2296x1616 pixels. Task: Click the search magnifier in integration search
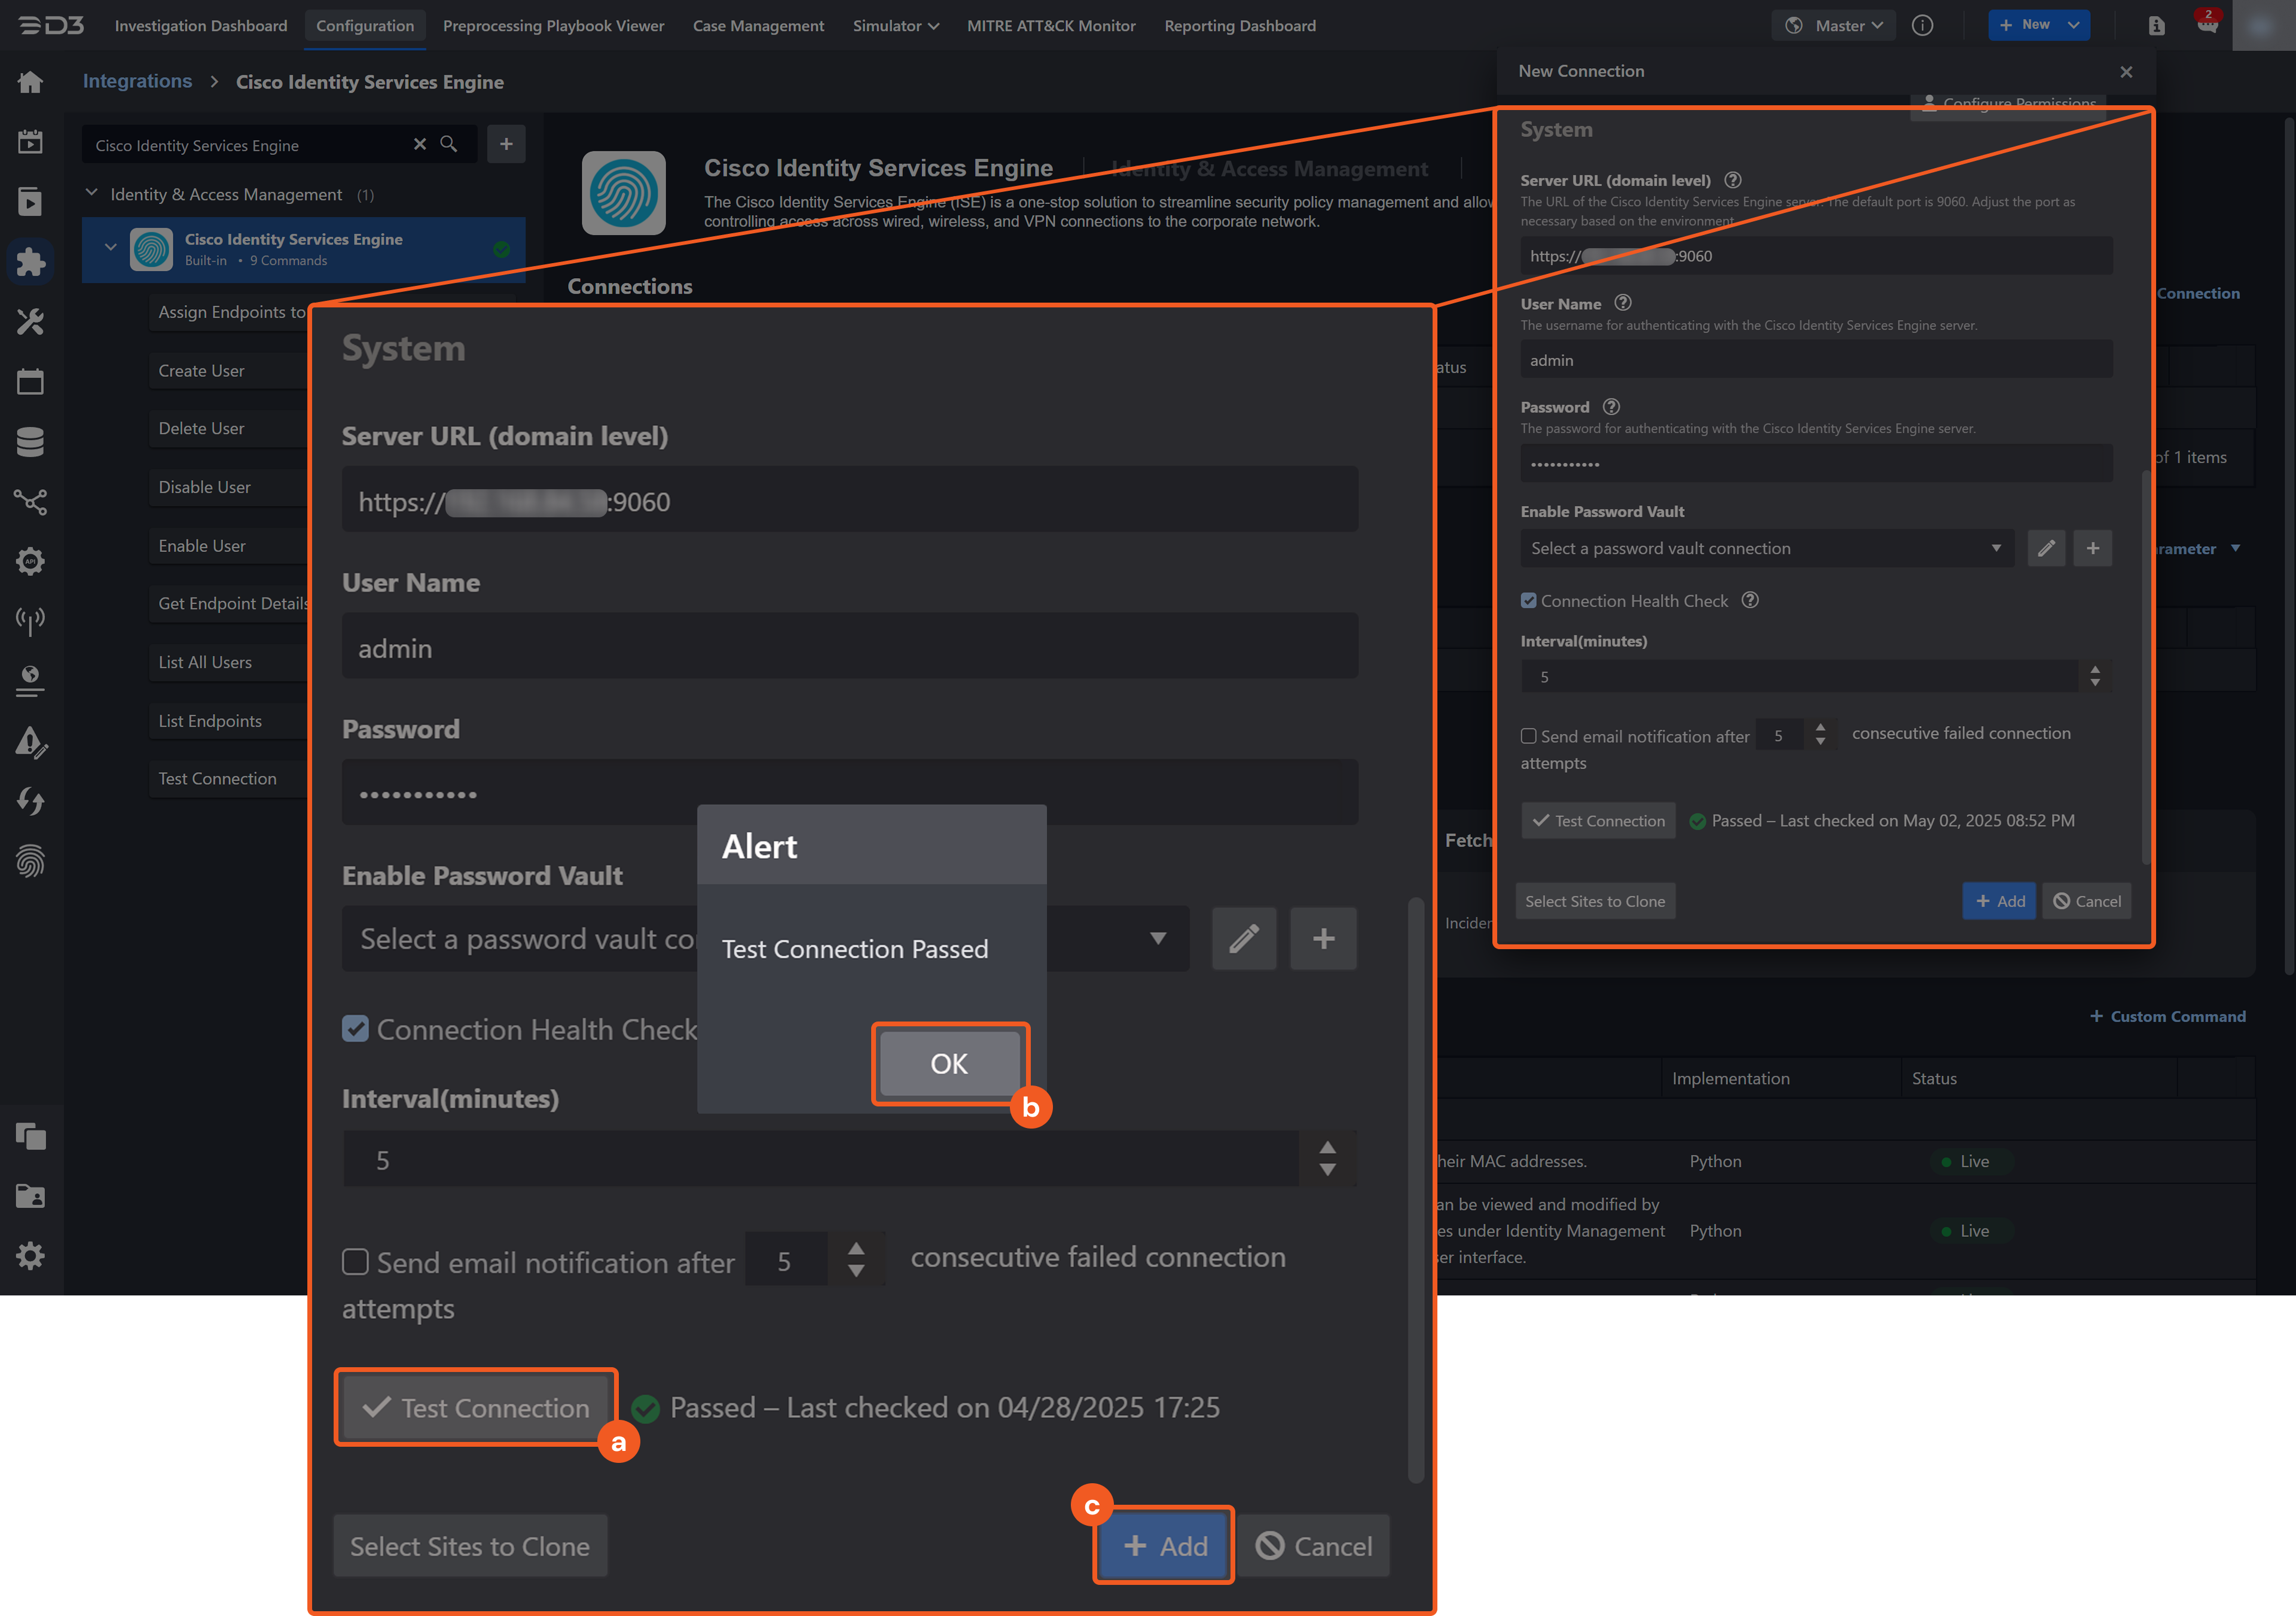(x=449, y=144)
